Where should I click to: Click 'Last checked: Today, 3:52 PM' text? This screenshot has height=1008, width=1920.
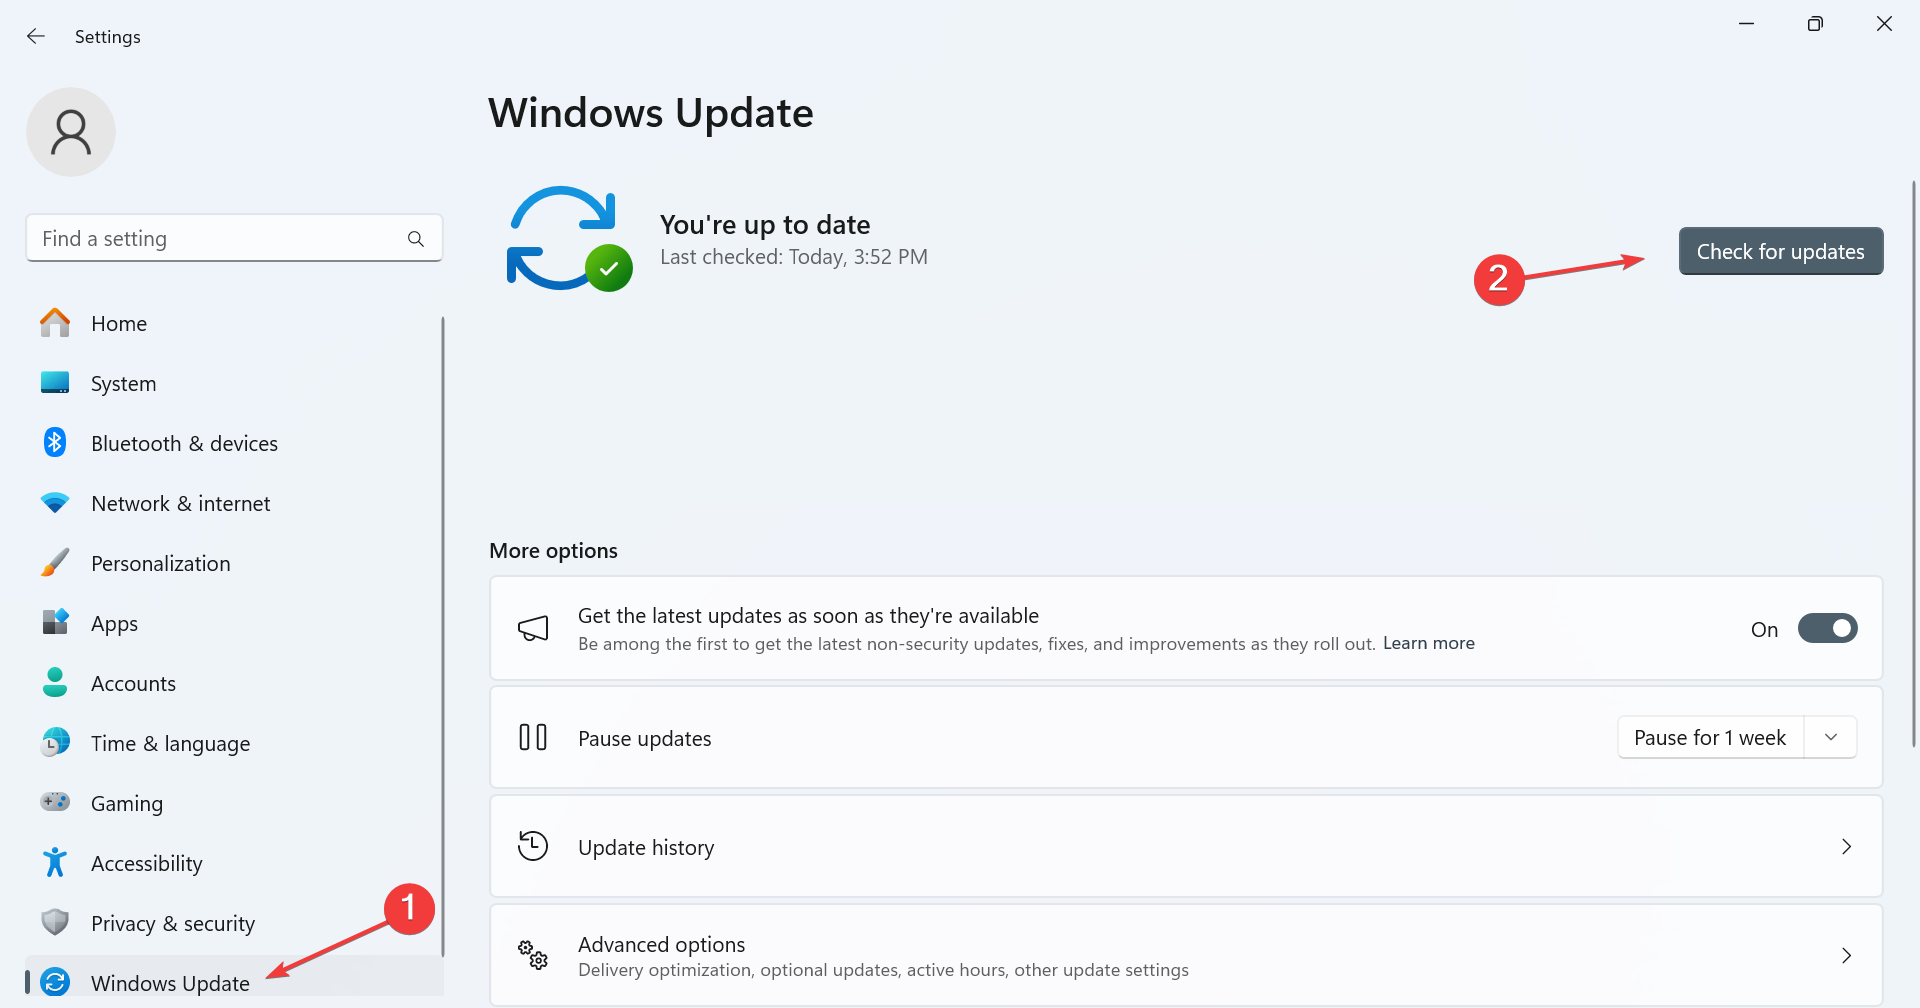[794, 257]
